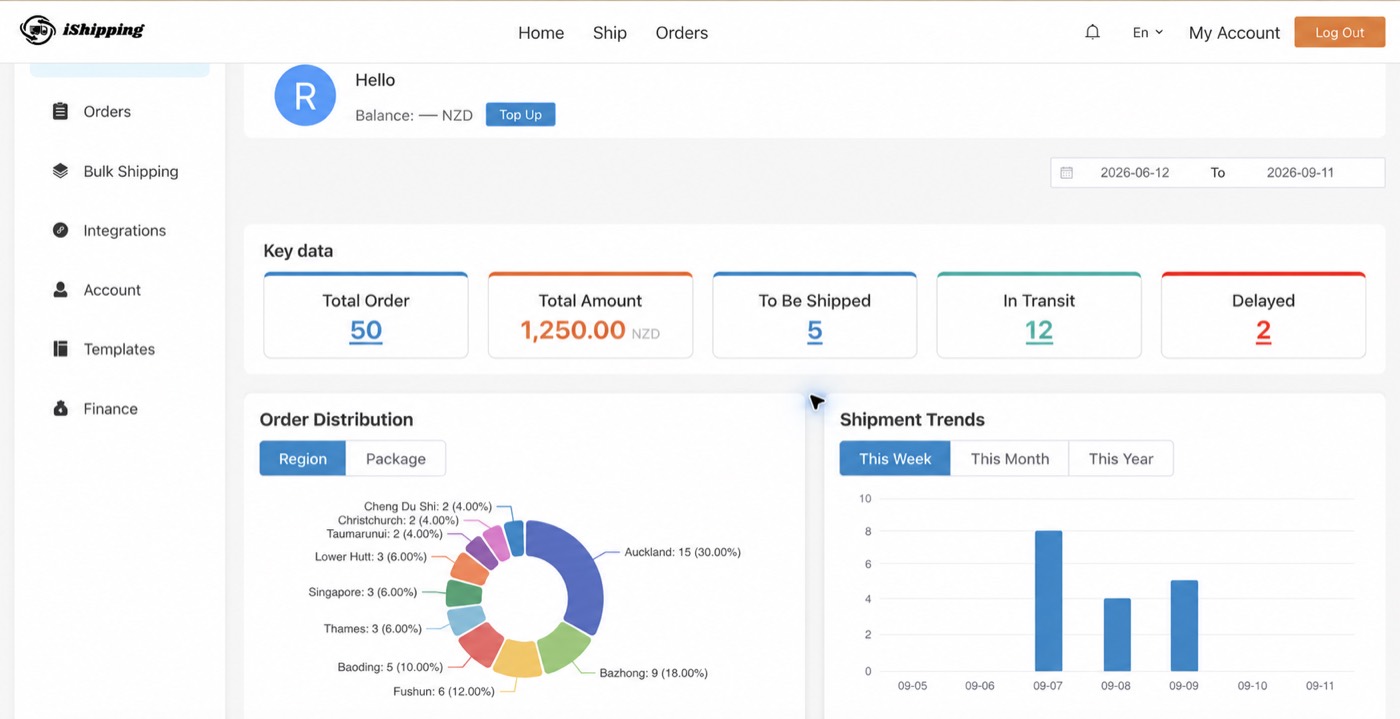Edit start date 2026-06-12

point(1134,172)
